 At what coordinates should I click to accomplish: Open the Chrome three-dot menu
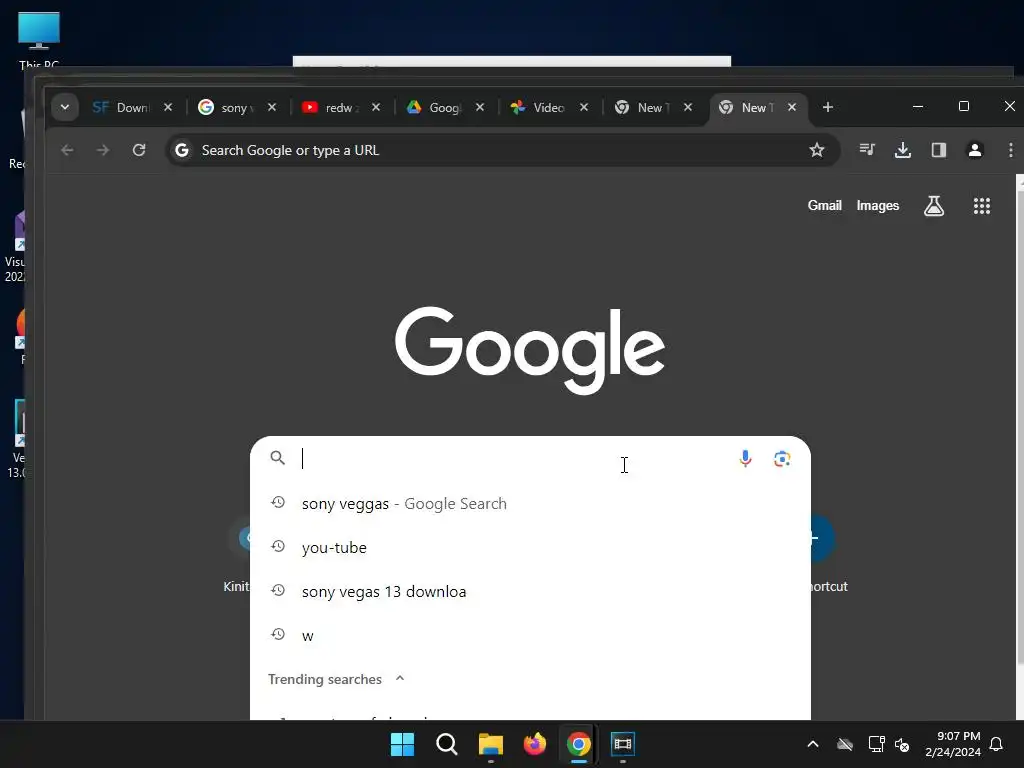coord(1010,150)
